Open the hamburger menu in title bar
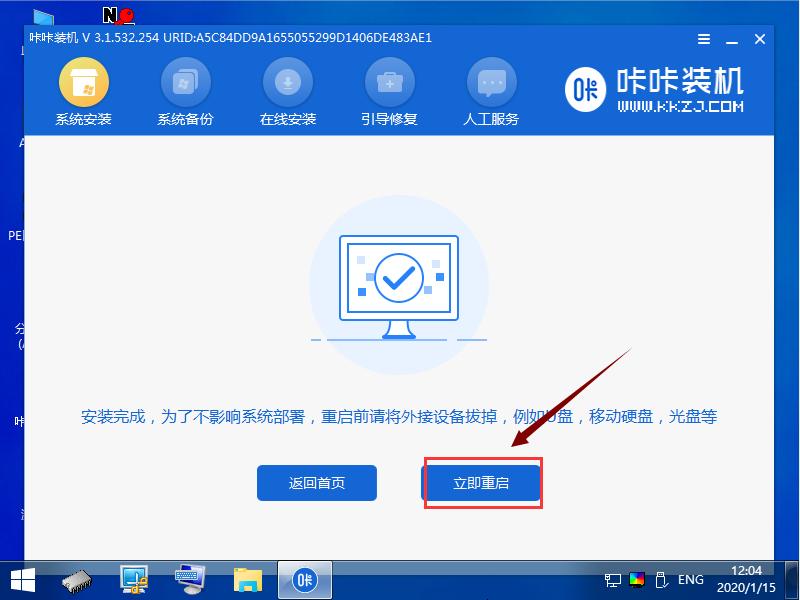 704,39
